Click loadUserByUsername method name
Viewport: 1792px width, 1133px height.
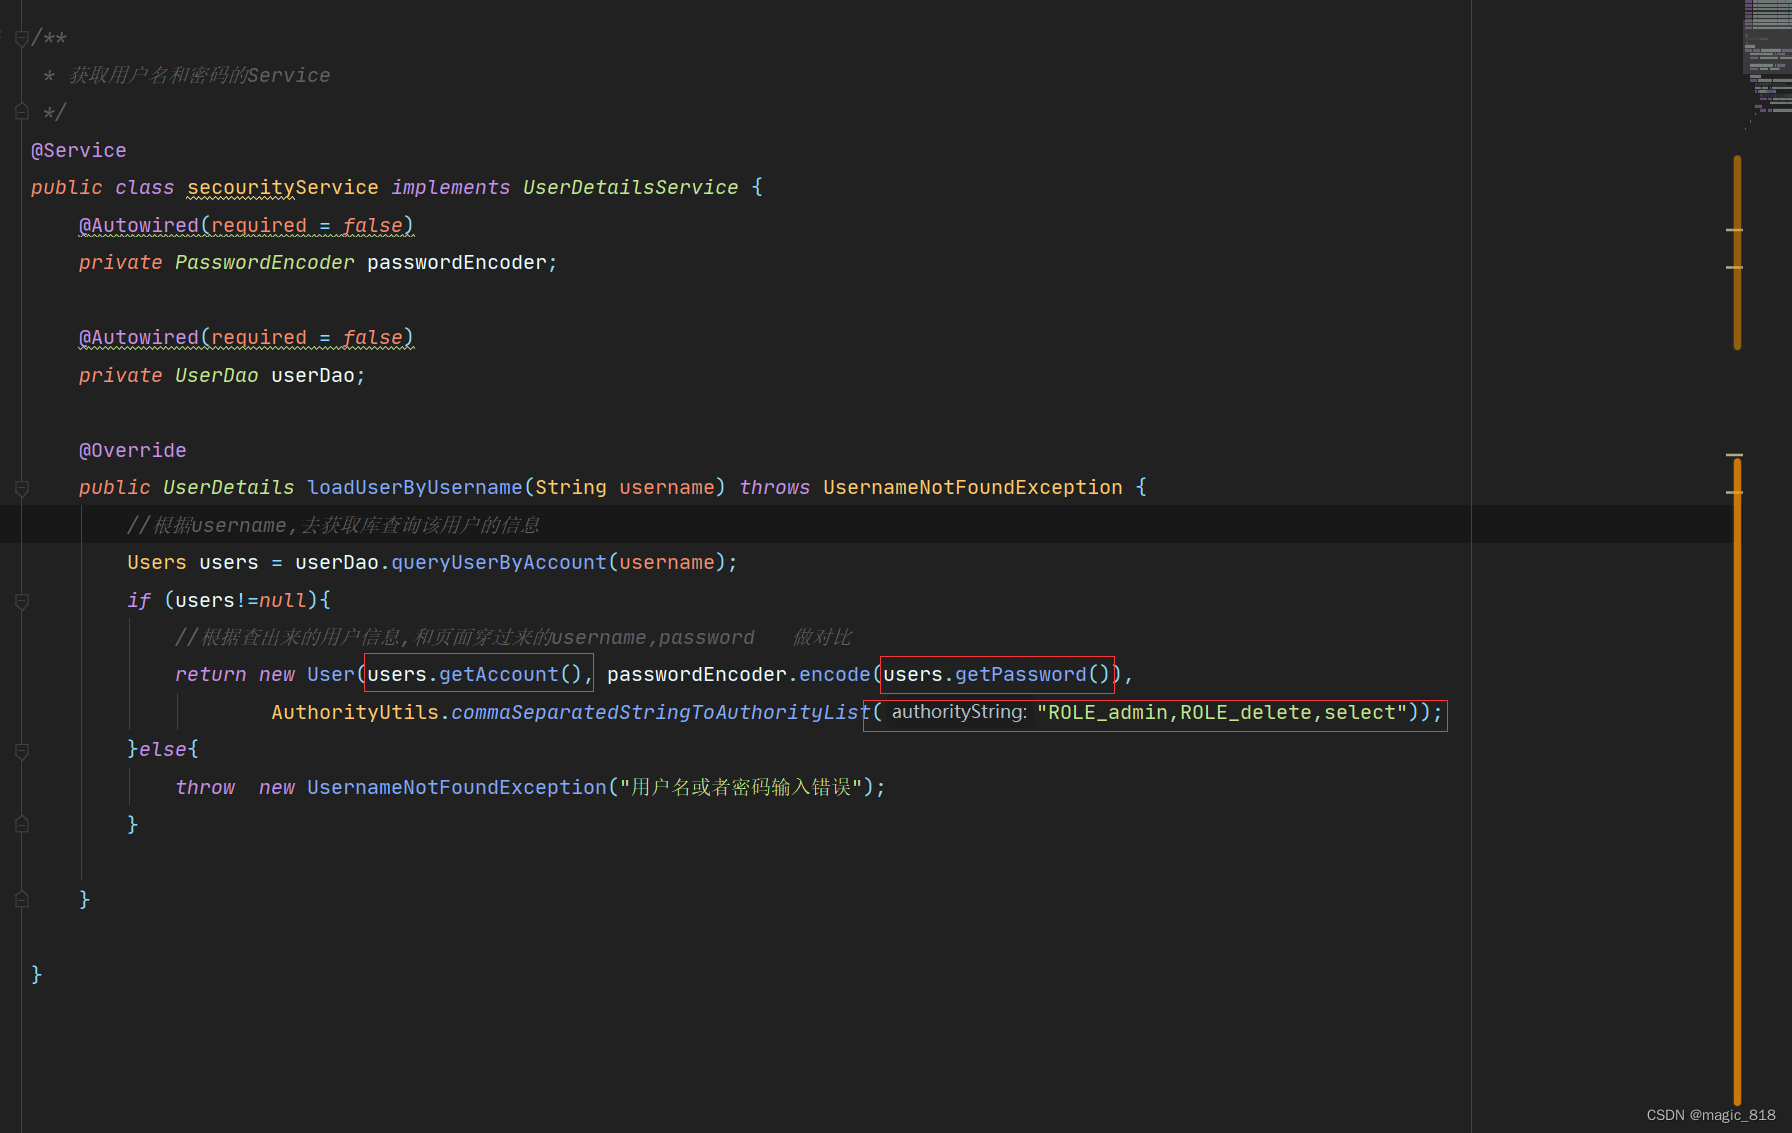(x=415, y=488)
